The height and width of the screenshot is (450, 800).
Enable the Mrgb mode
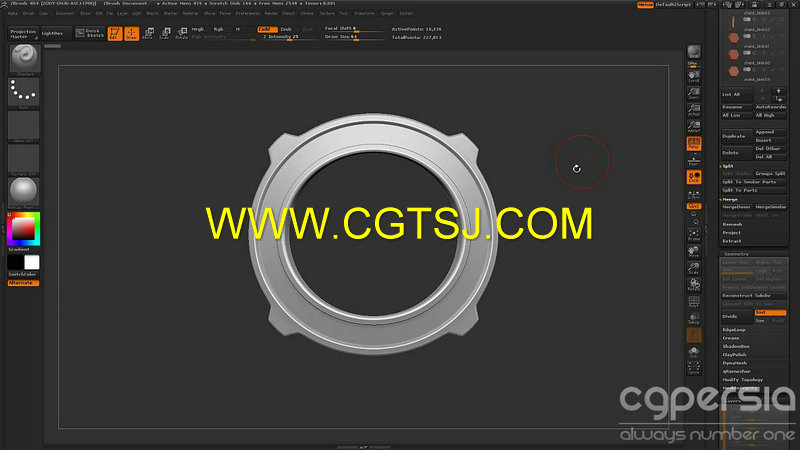point(198,29)
